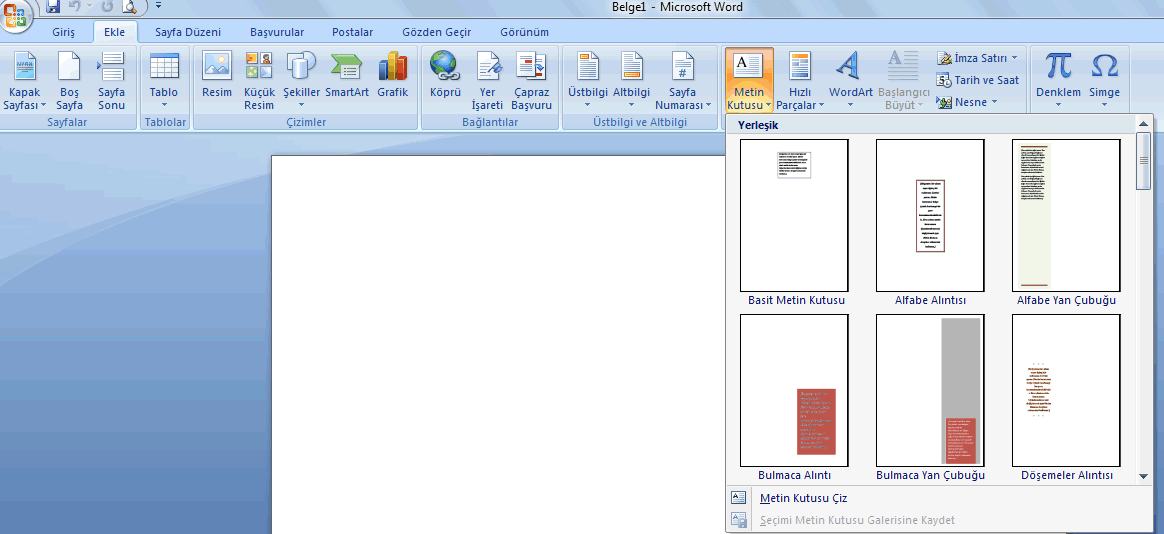The image size is (1164, 534).
Task: Add a Yer İşareti bookmark
Action: (488, 80)
